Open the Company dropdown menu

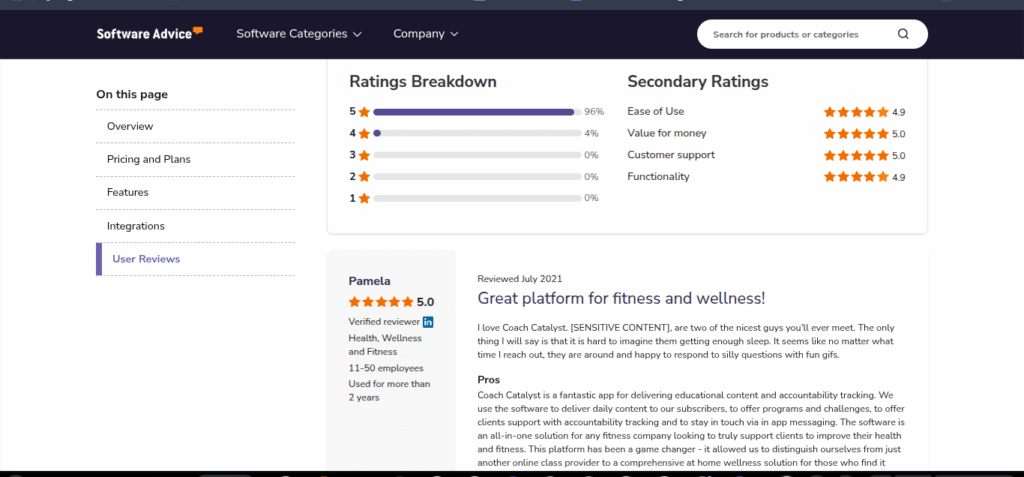[425, 34]
